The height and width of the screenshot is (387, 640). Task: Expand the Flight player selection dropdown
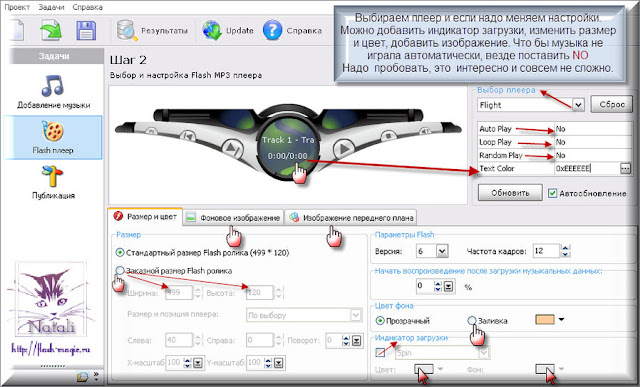tap(578, 105)
